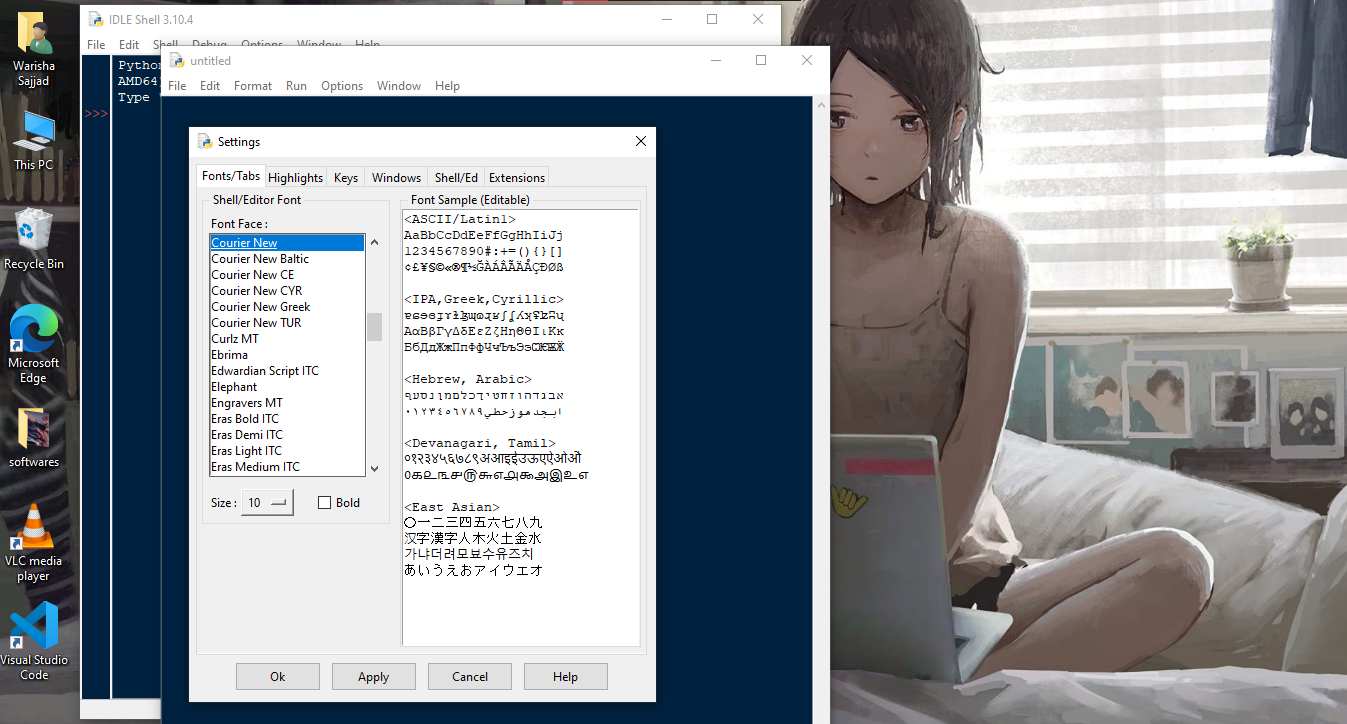Select Curlz MT font
1347x724 pixels.
[x=288, y=339]
